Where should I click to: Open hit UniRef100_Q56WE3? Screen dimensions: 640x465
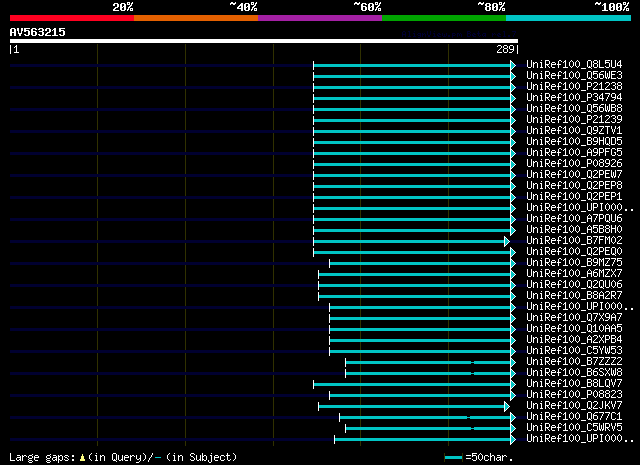pos(574,76)
